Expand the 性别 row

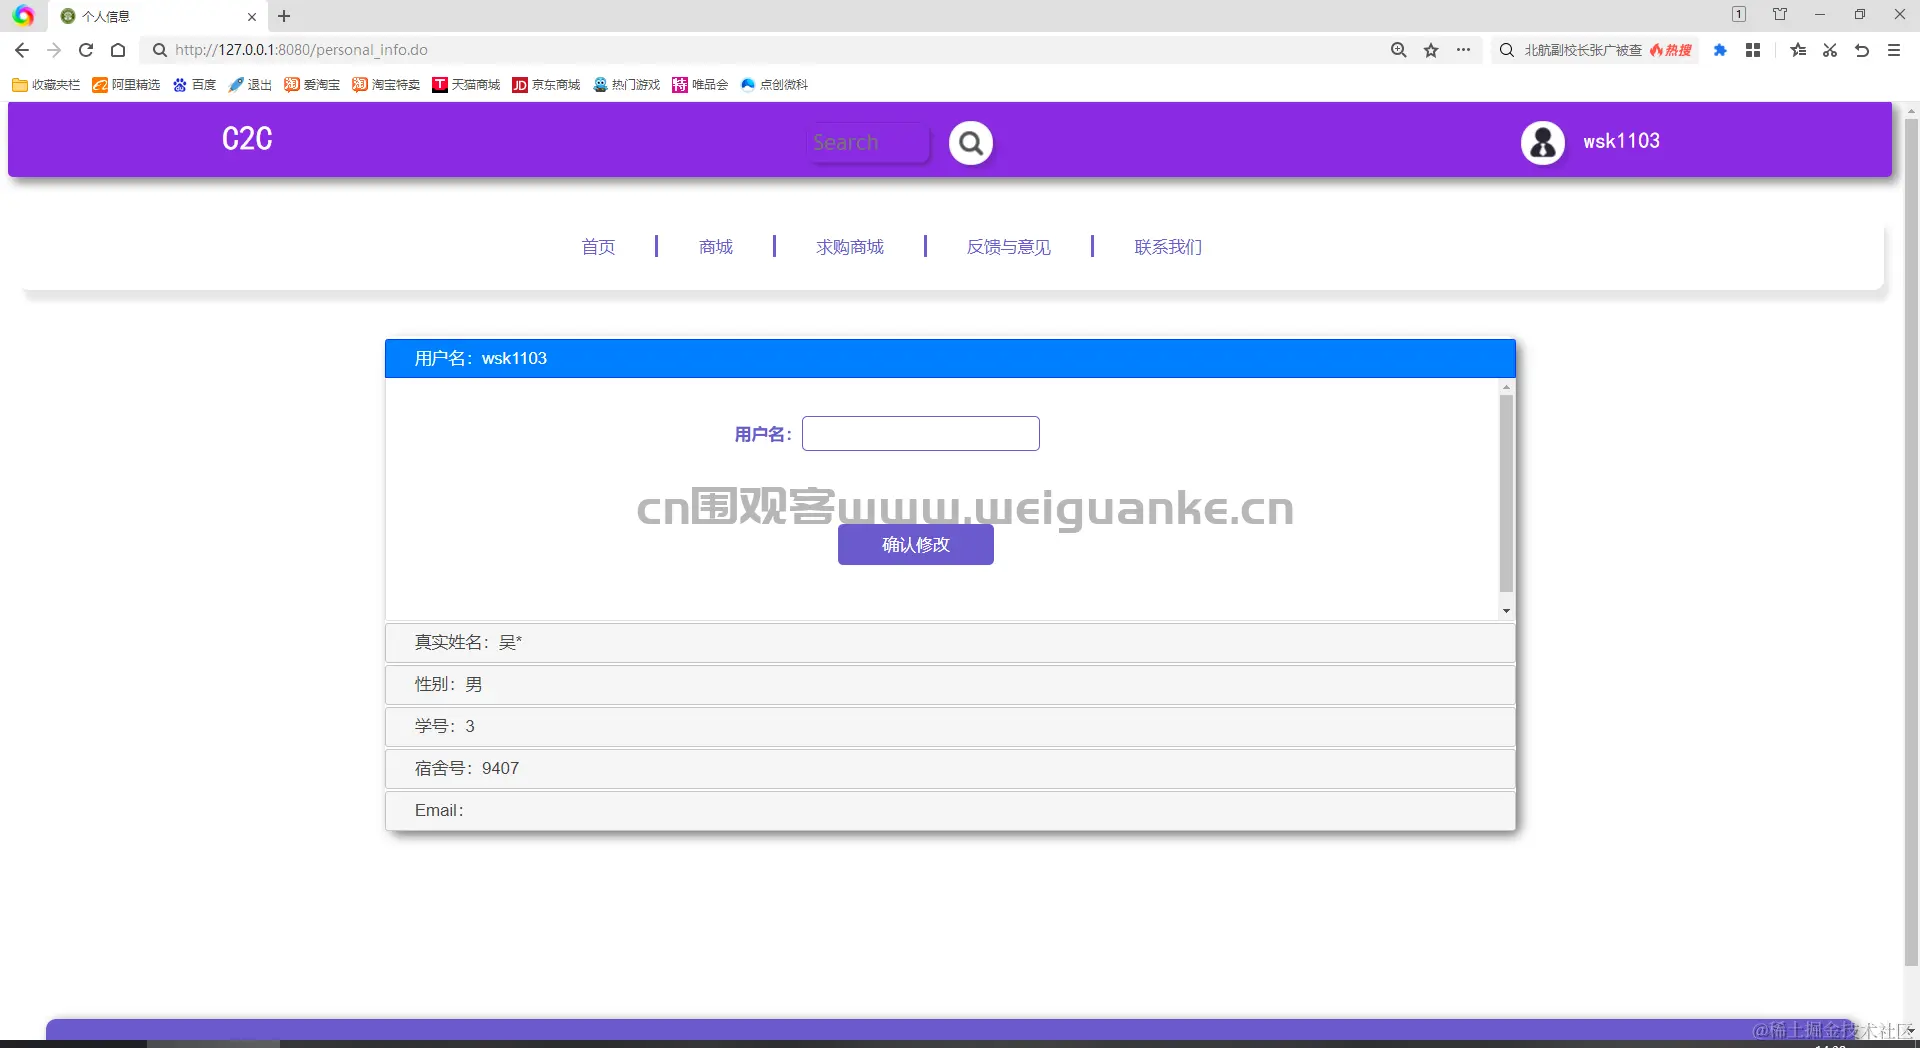(950, 684)
